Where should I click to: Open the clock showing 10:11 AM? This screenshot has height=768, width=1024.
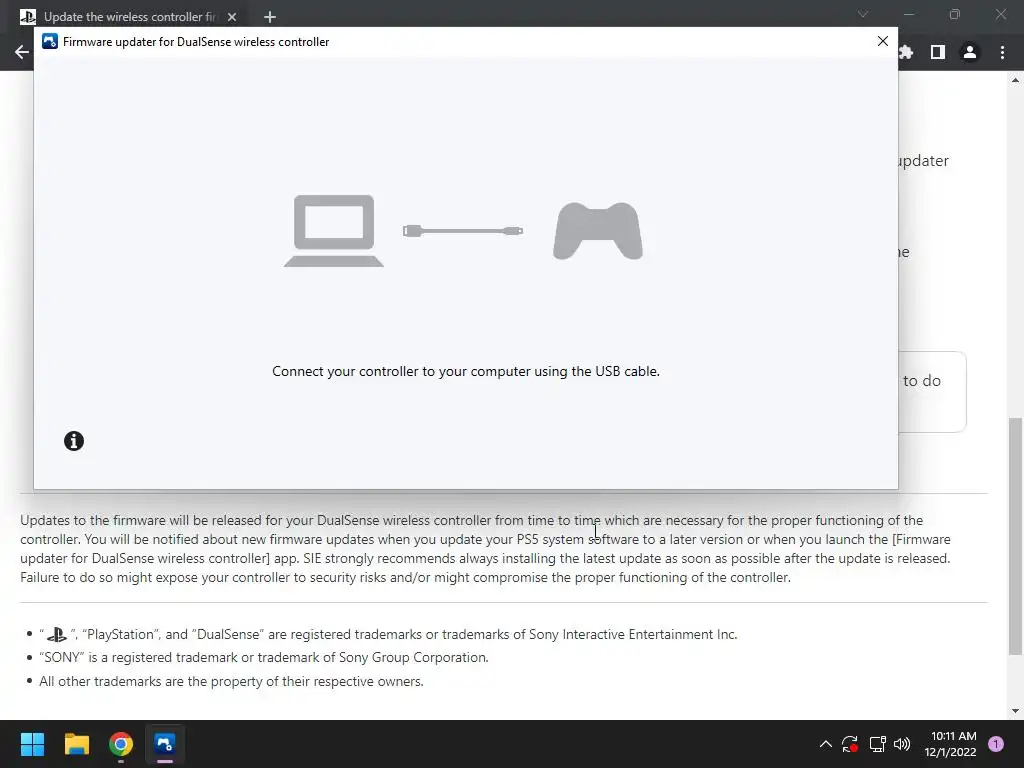(950, 744)
